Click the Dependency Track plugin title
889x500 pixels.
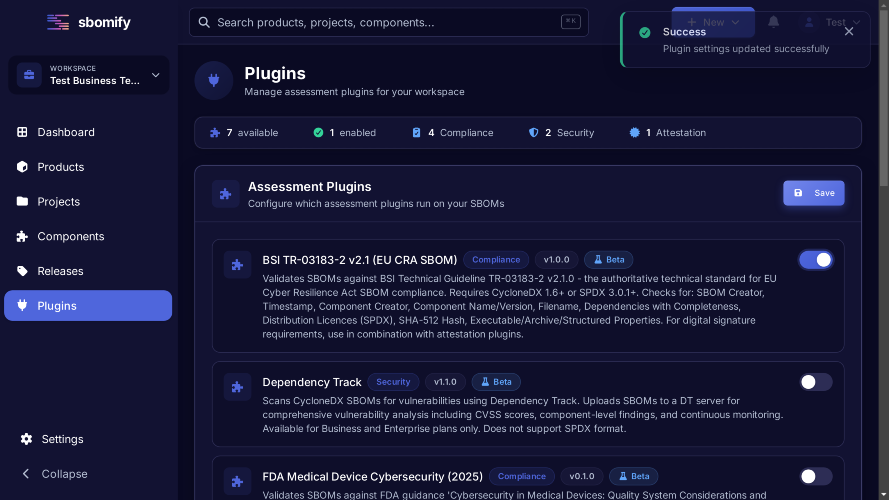pyautogui.click(x=312, y=382)
